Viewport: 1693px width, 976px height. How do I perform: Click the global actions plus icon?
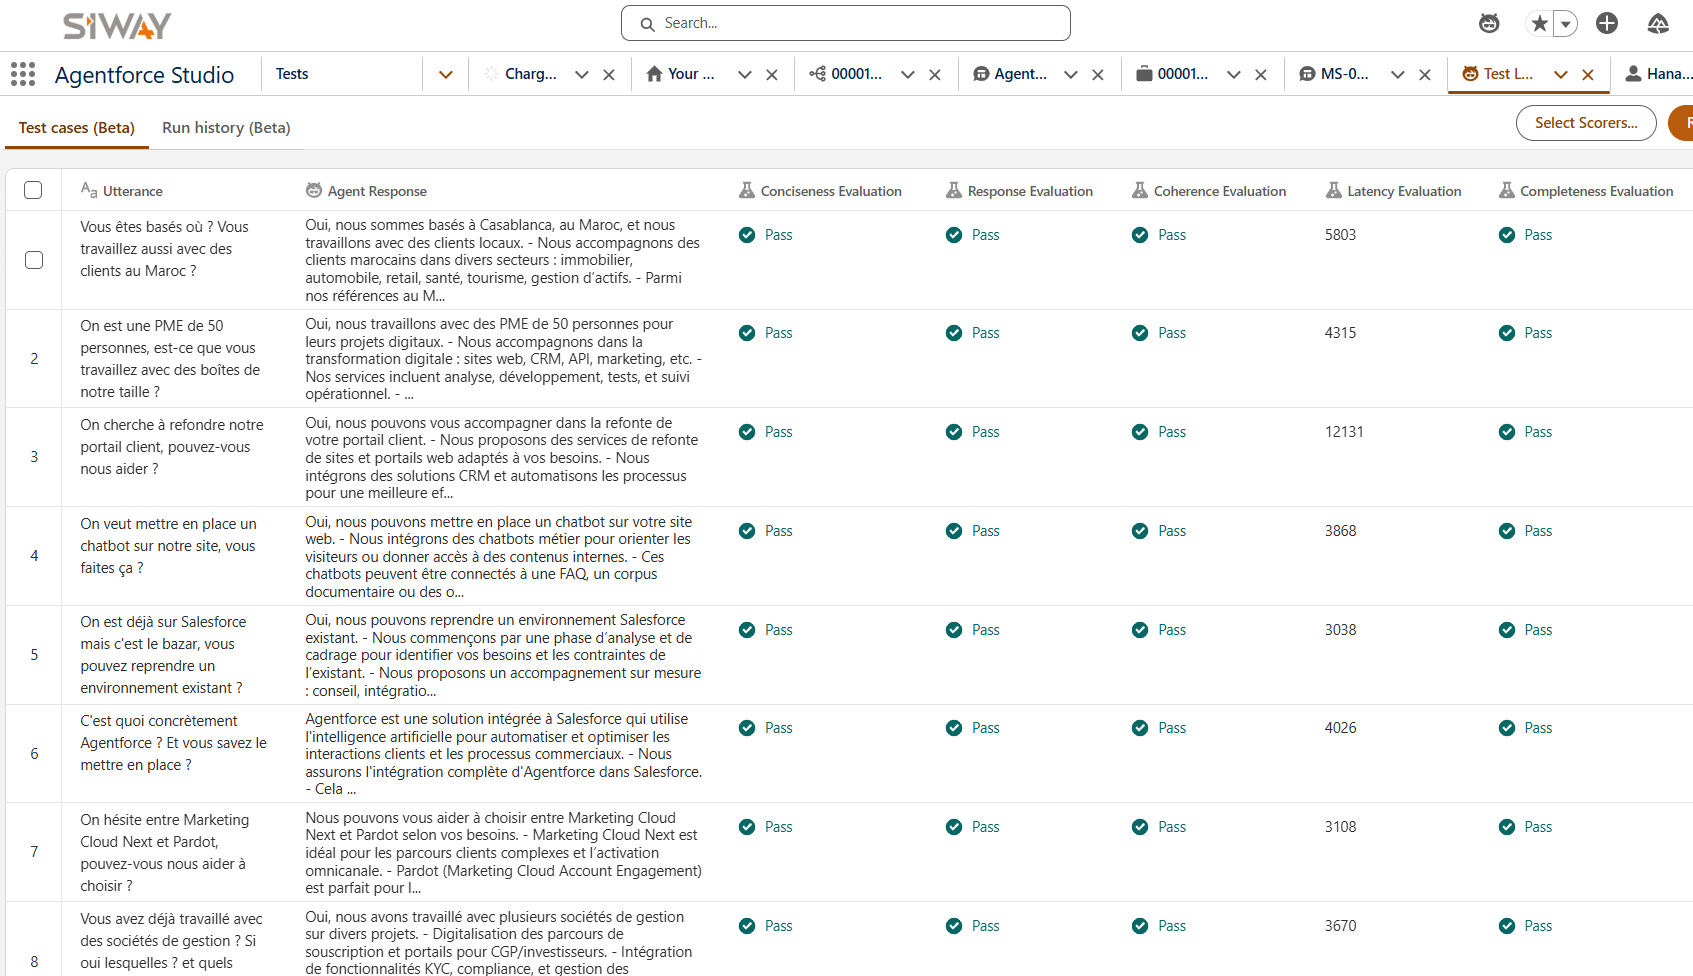(x=1607, y=23)
